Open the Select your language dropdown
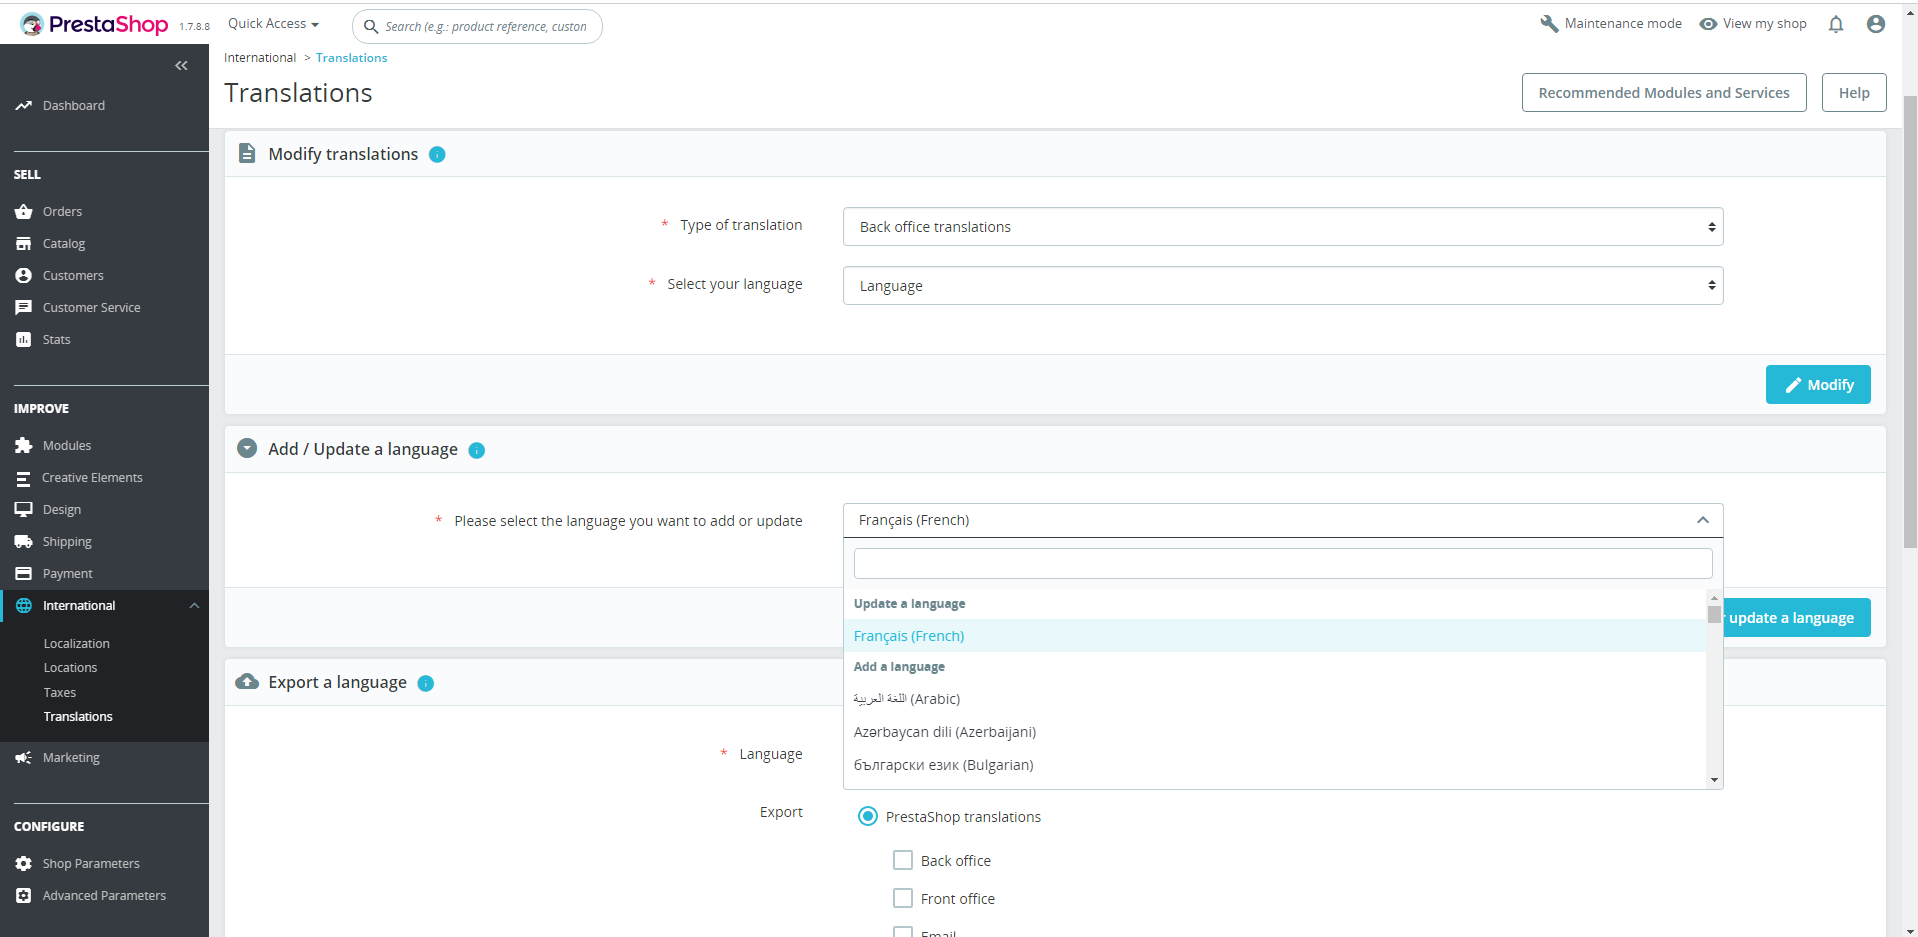 [1283, 286]
